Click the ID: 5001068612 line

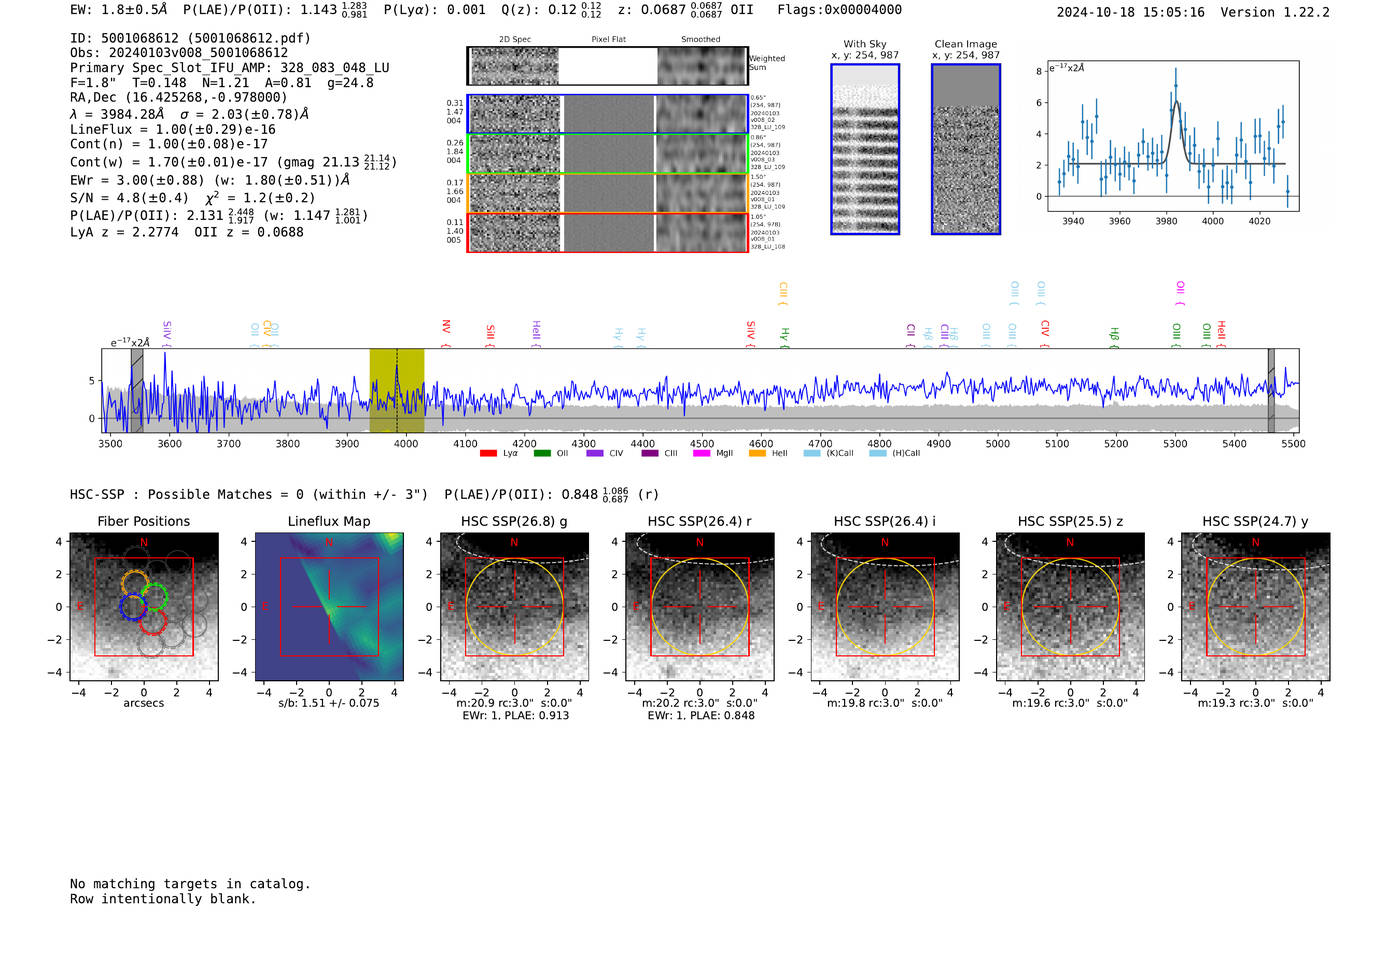190,38
